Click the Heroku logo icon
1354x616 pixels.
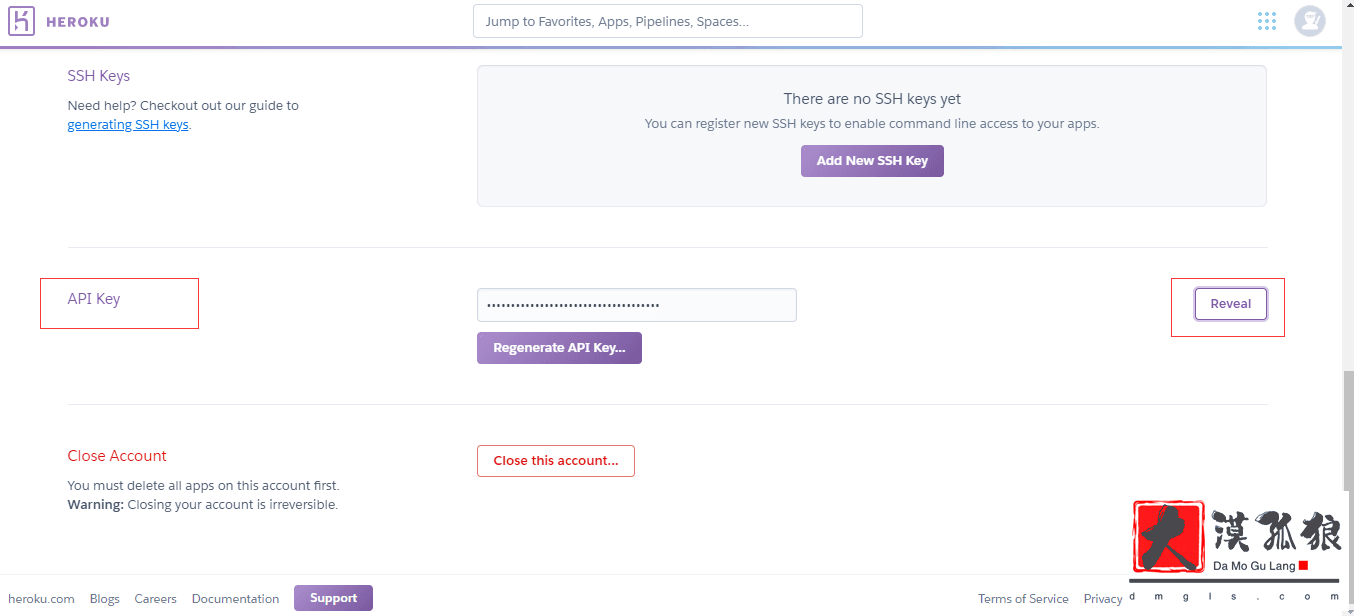coord(22,21)
